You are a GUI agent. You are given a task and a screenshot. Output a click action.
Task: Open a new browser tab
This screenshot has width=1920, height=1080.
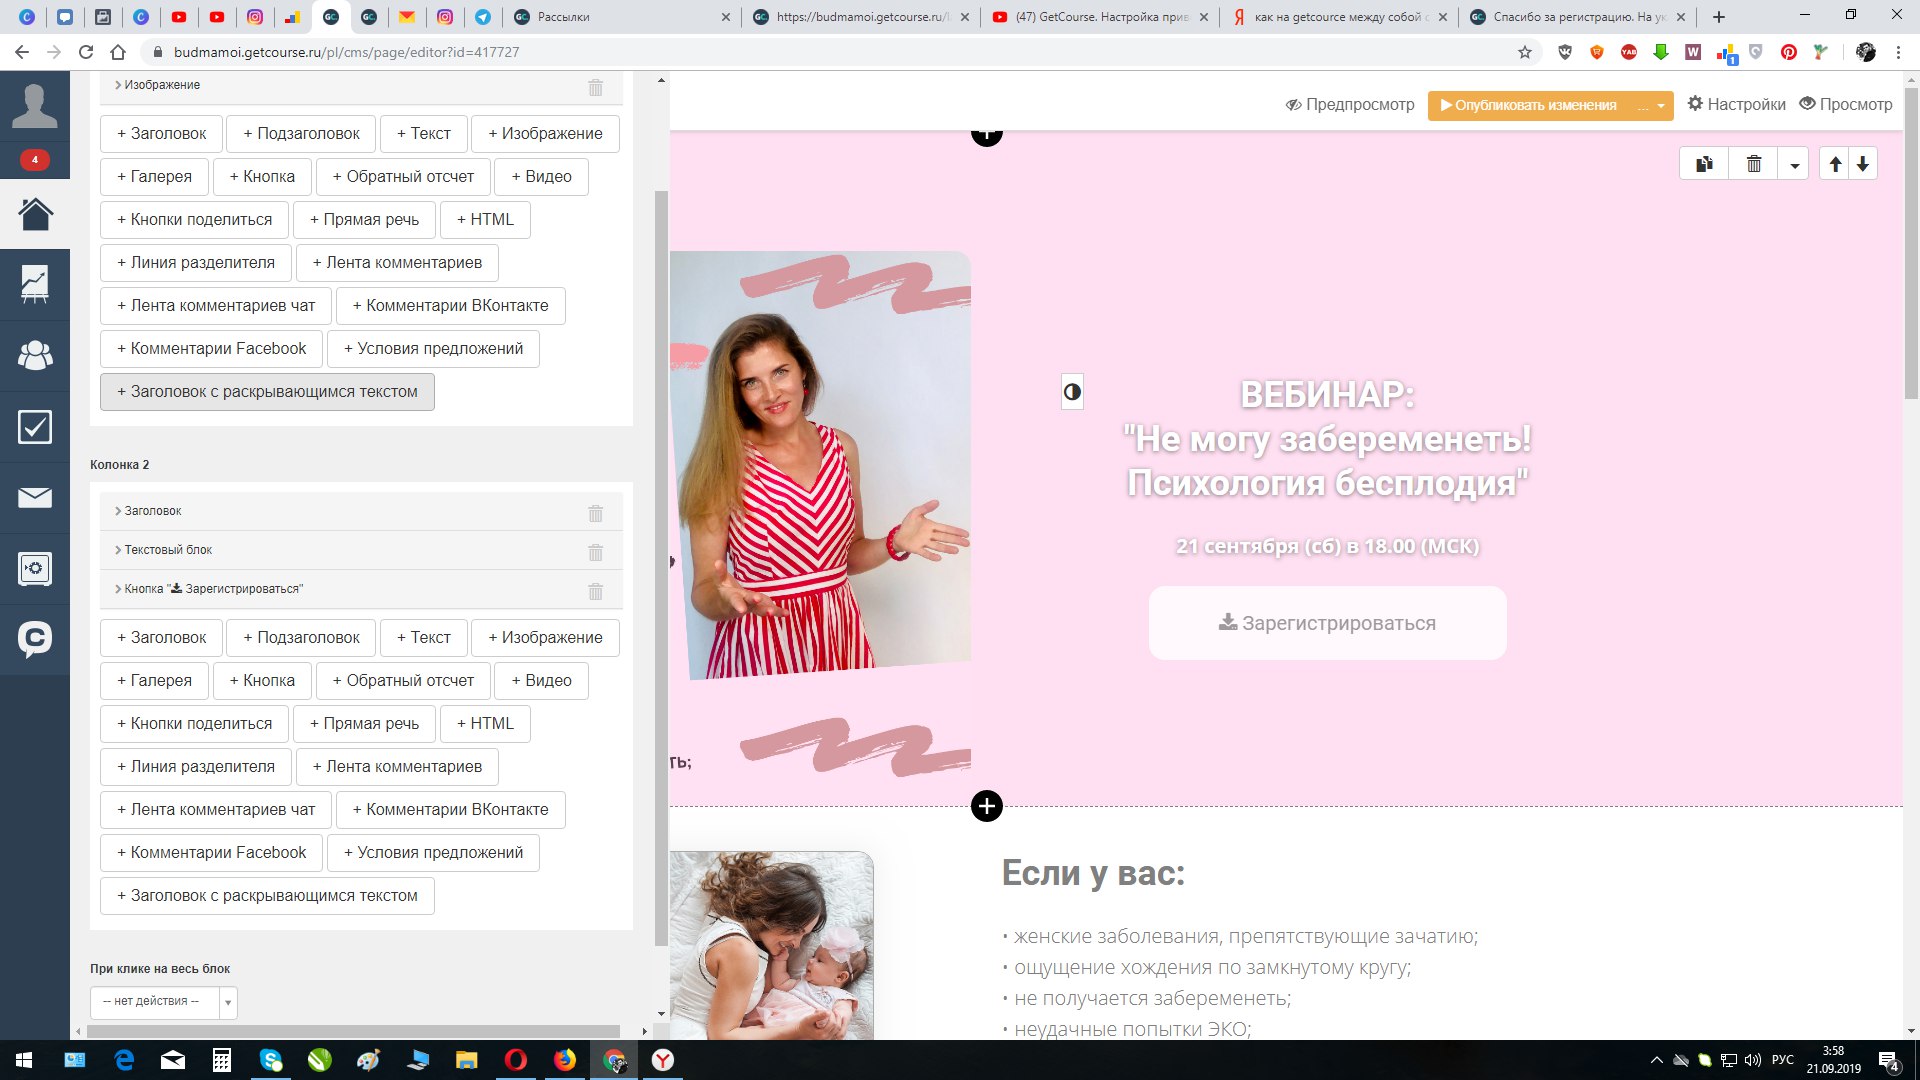coord(1719,17)
